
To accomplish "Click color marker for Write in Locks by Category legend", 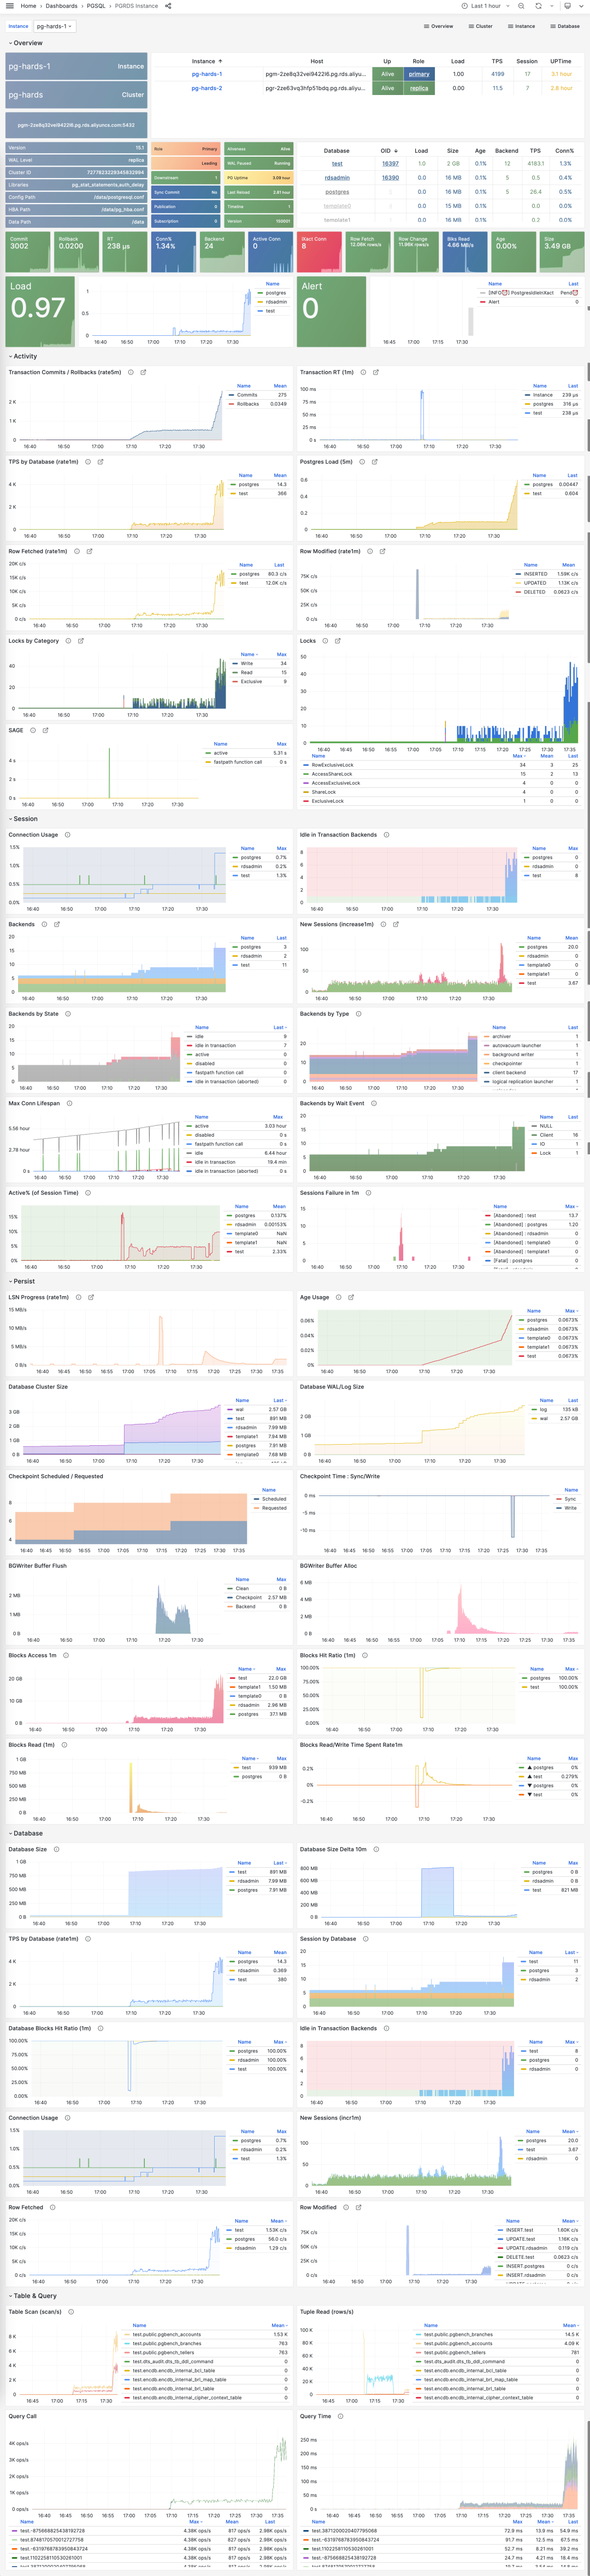I will tap(234, 663).
